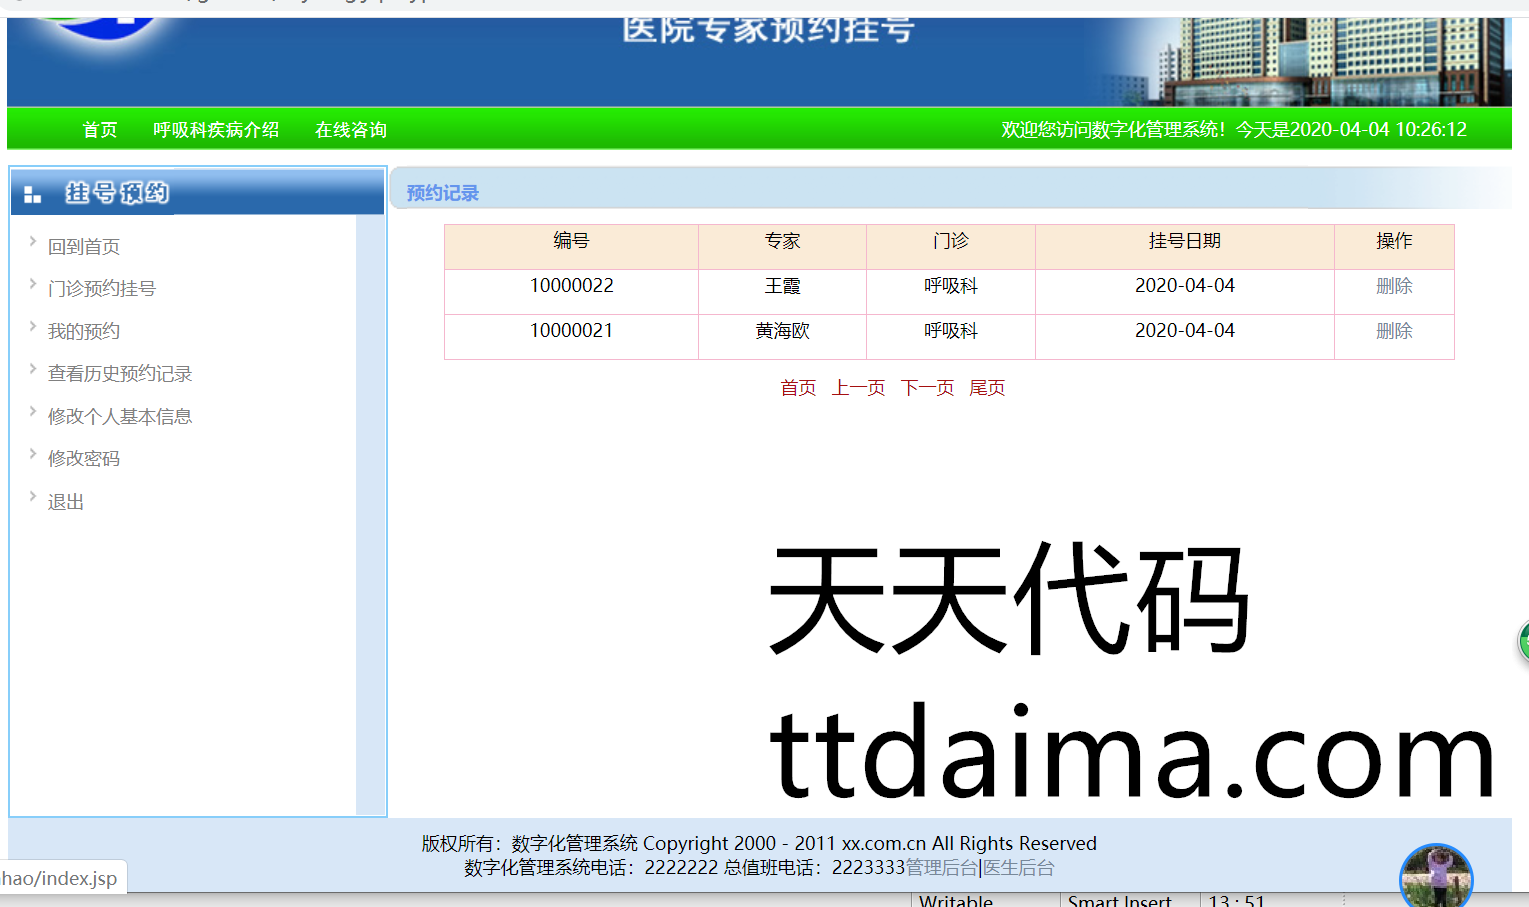The image size is (1529, 907).
Task: Delete appointment record 10000021
Action: point(1394,331)
